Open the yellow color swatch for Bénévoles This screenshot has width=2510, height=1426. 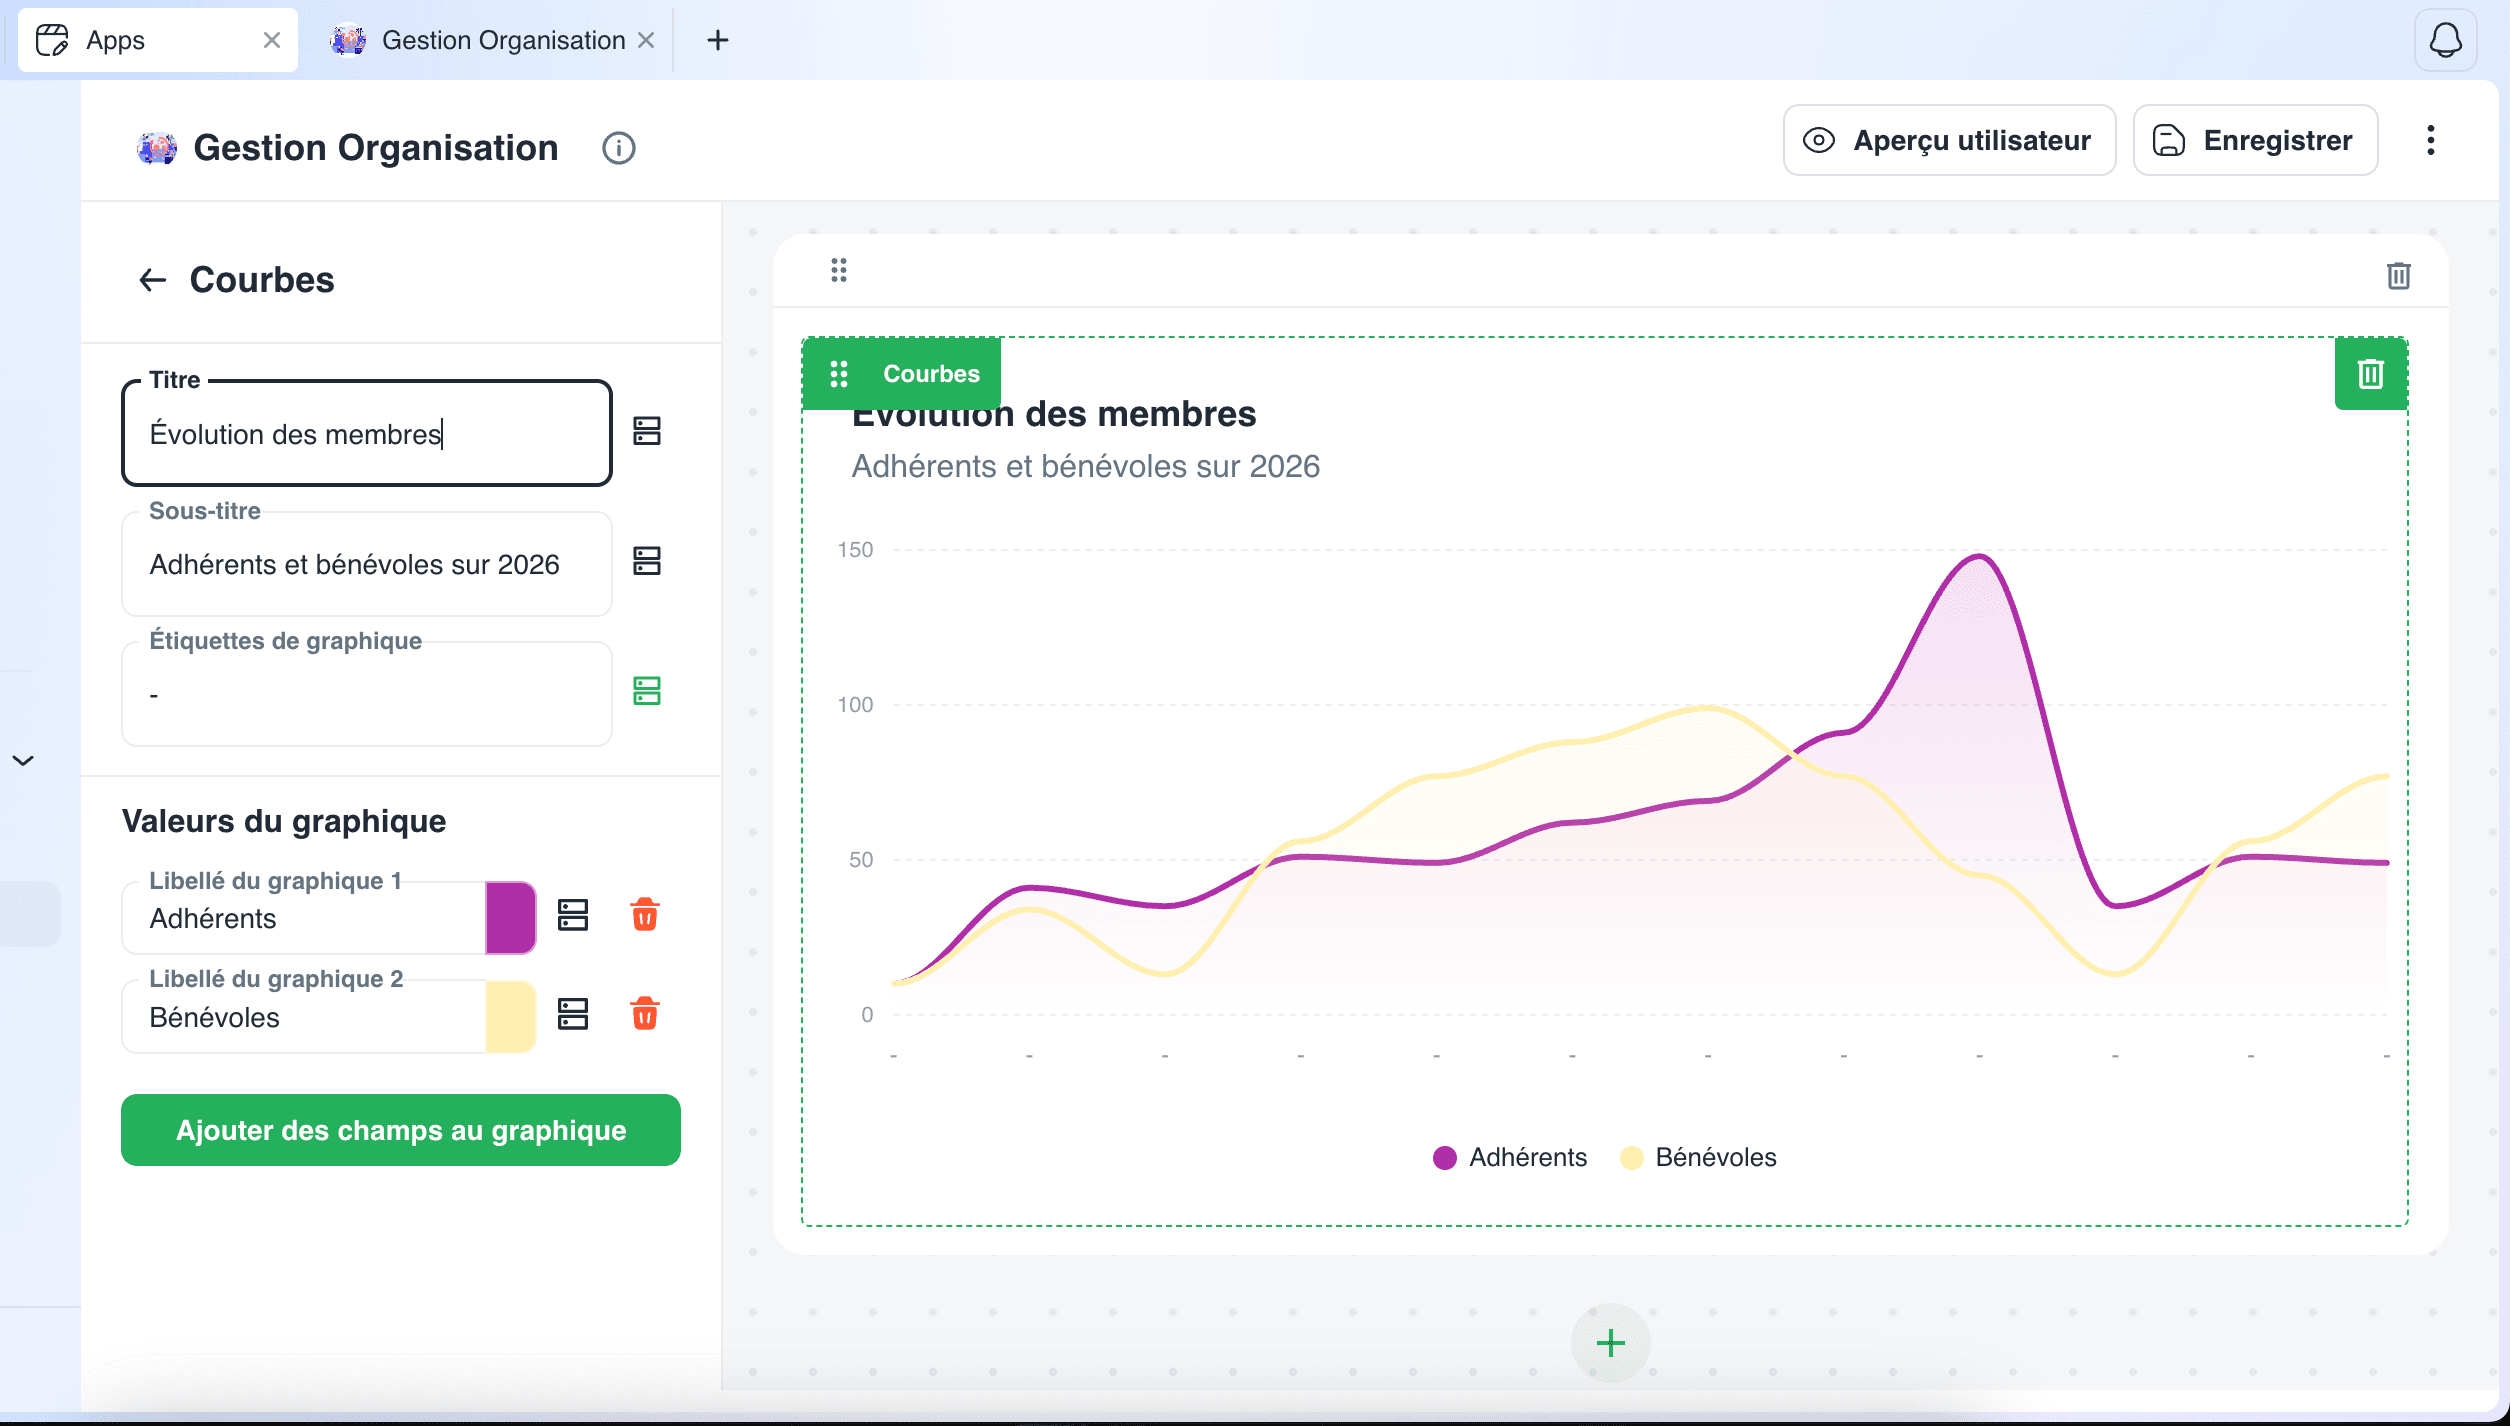[510, 1016]
